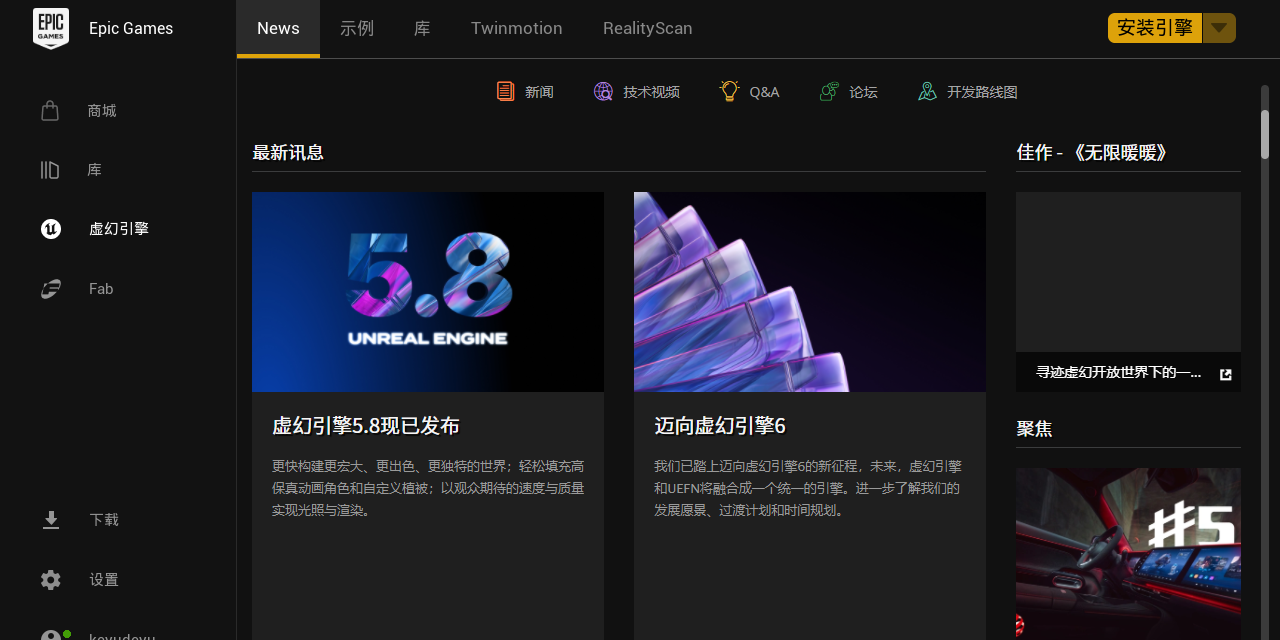The height and width of the screenshot is (640, 1280).
Task: Click the 开发路线图 map pin icon
Action: 927,92
